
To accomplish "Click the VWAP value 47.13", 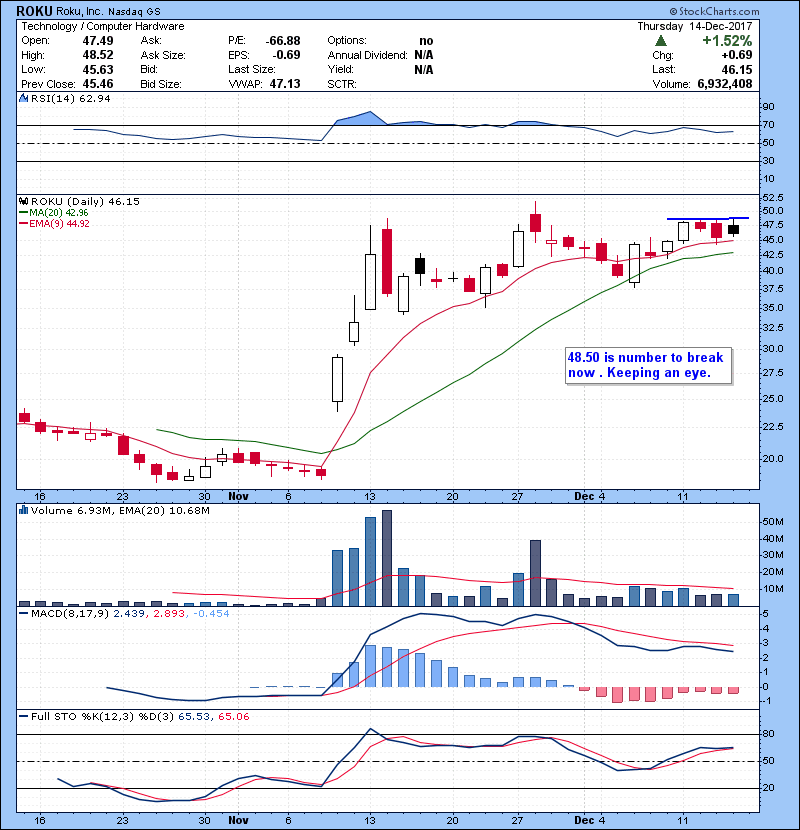I will pyautogui.click(x=285, y=84).
